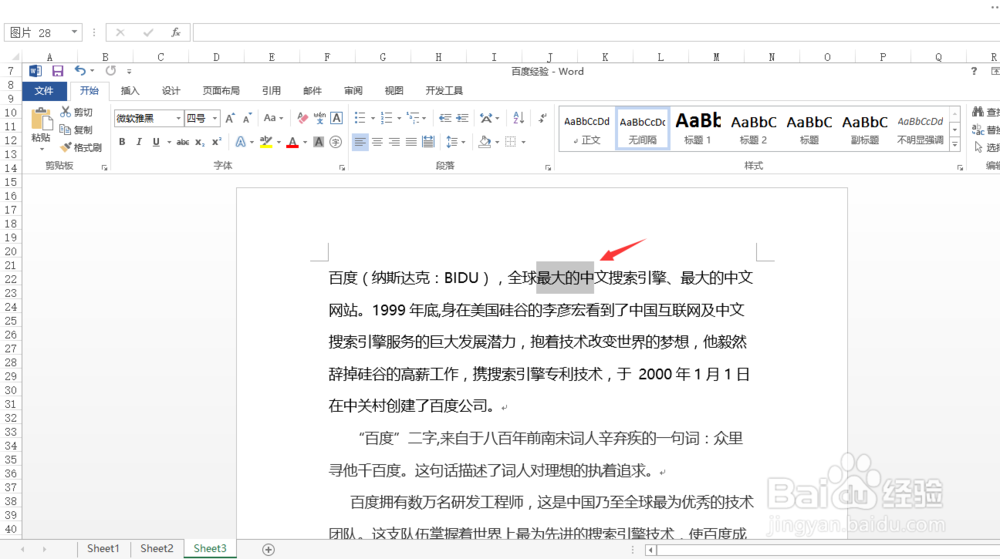1000x559 pixels.
Task: Click the Paste clipboard icon
Action: coord(41,120)
